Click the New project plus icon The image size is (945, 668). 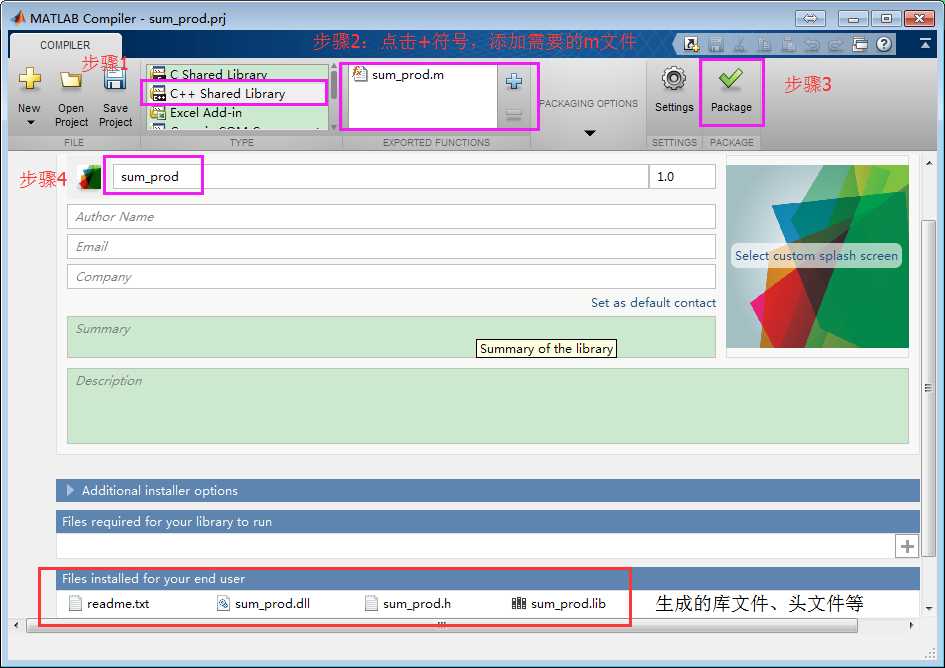tap(29, 79)
